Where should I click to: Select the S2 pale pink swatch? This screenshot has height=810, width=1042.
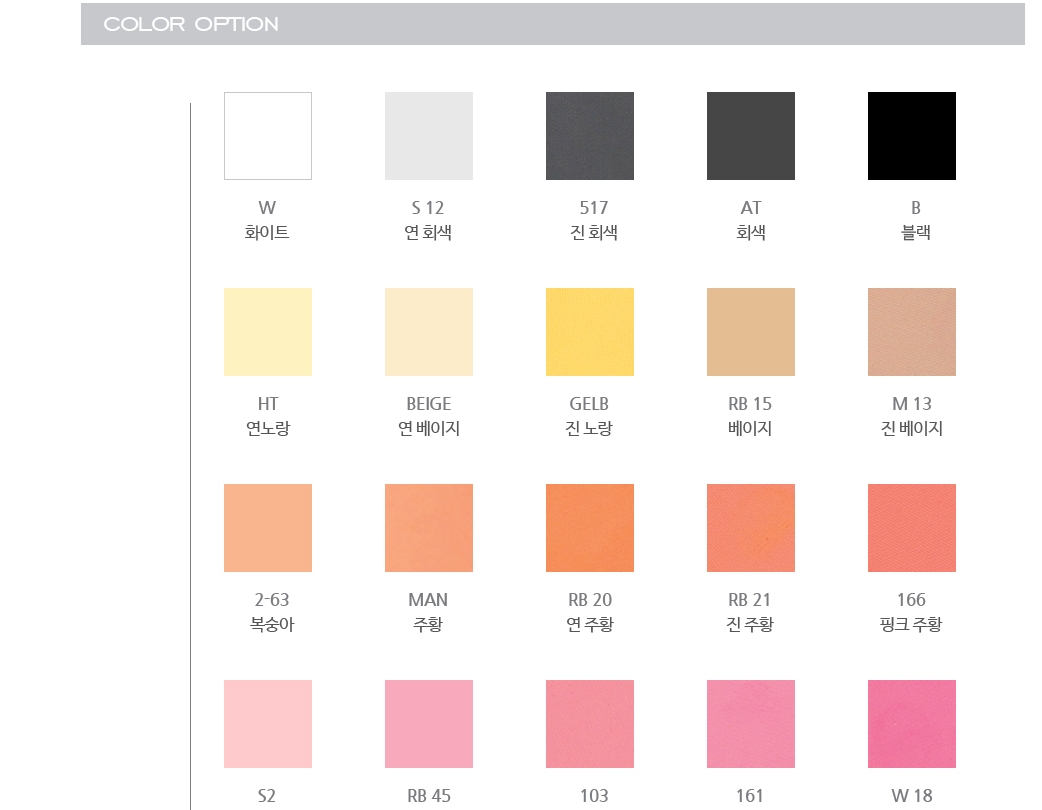point(268,724)
